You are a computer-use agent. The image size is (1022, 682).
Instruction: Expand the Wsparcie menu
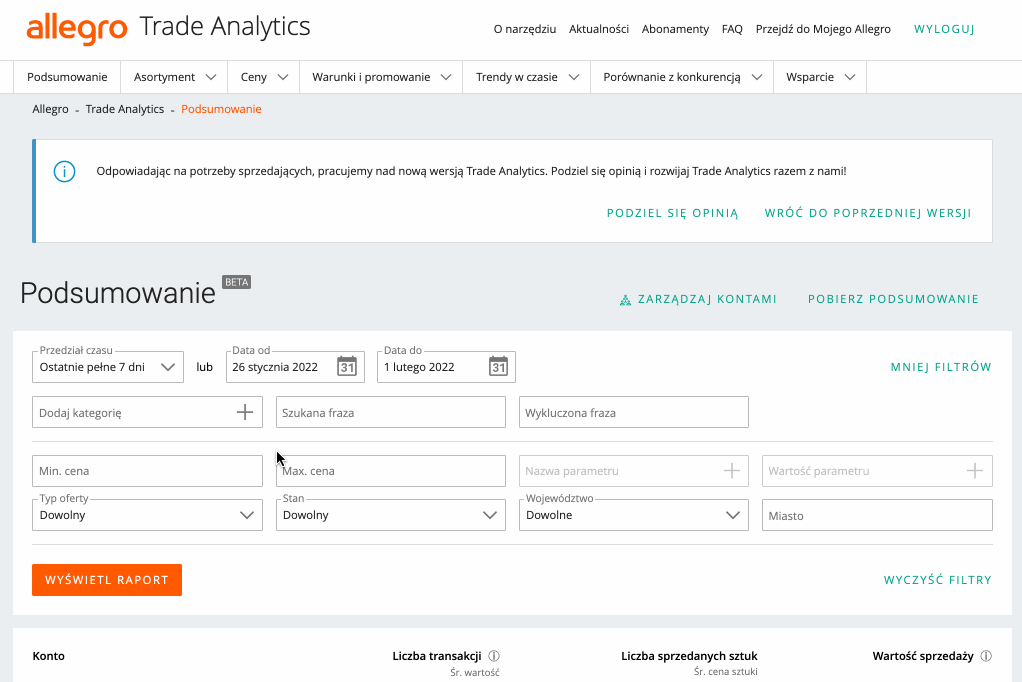[x=820, y=77]
